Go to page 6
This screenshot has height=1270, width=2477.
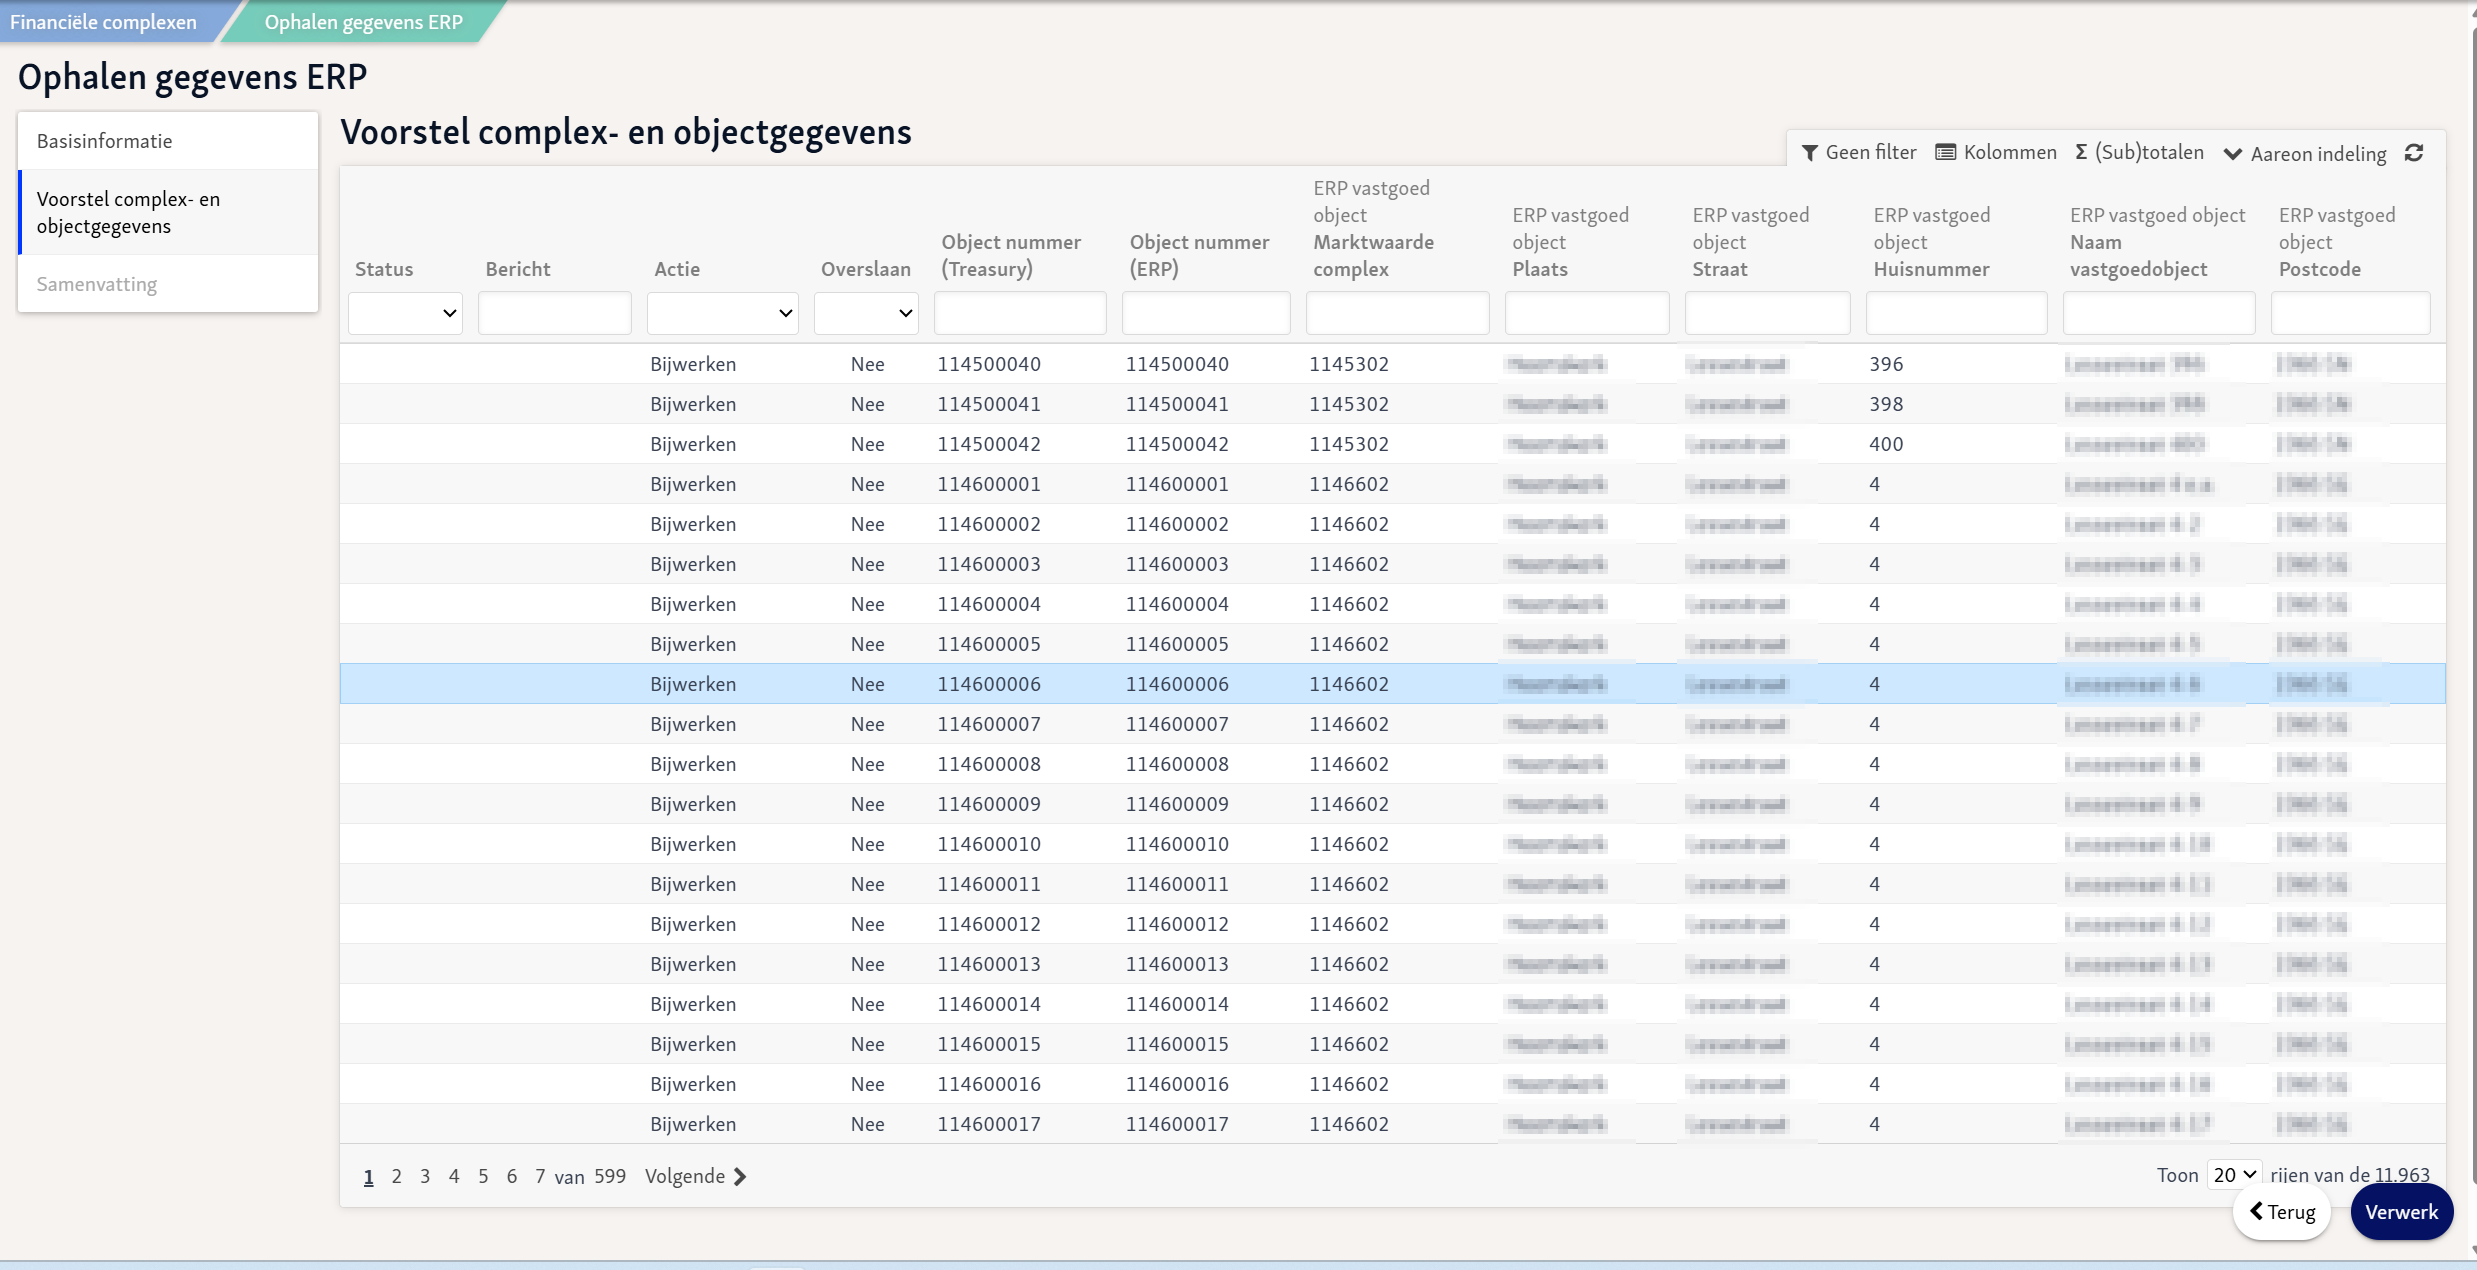click(512, 1176)
